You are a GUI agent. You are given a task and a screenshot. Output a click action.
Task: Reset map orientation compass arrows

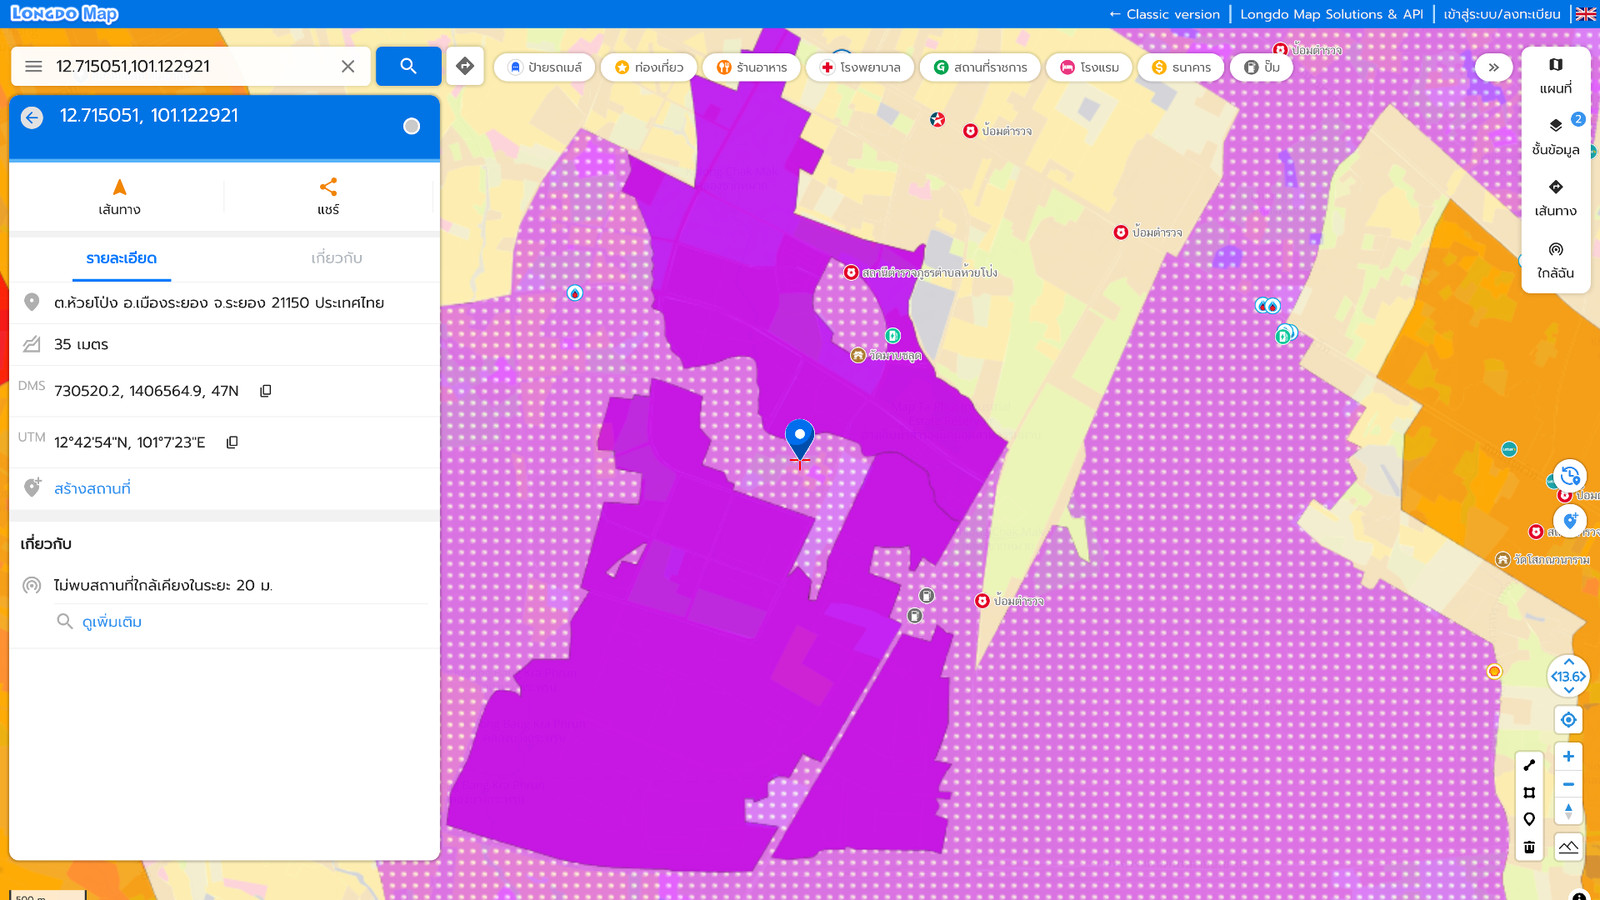[1568, 811]
